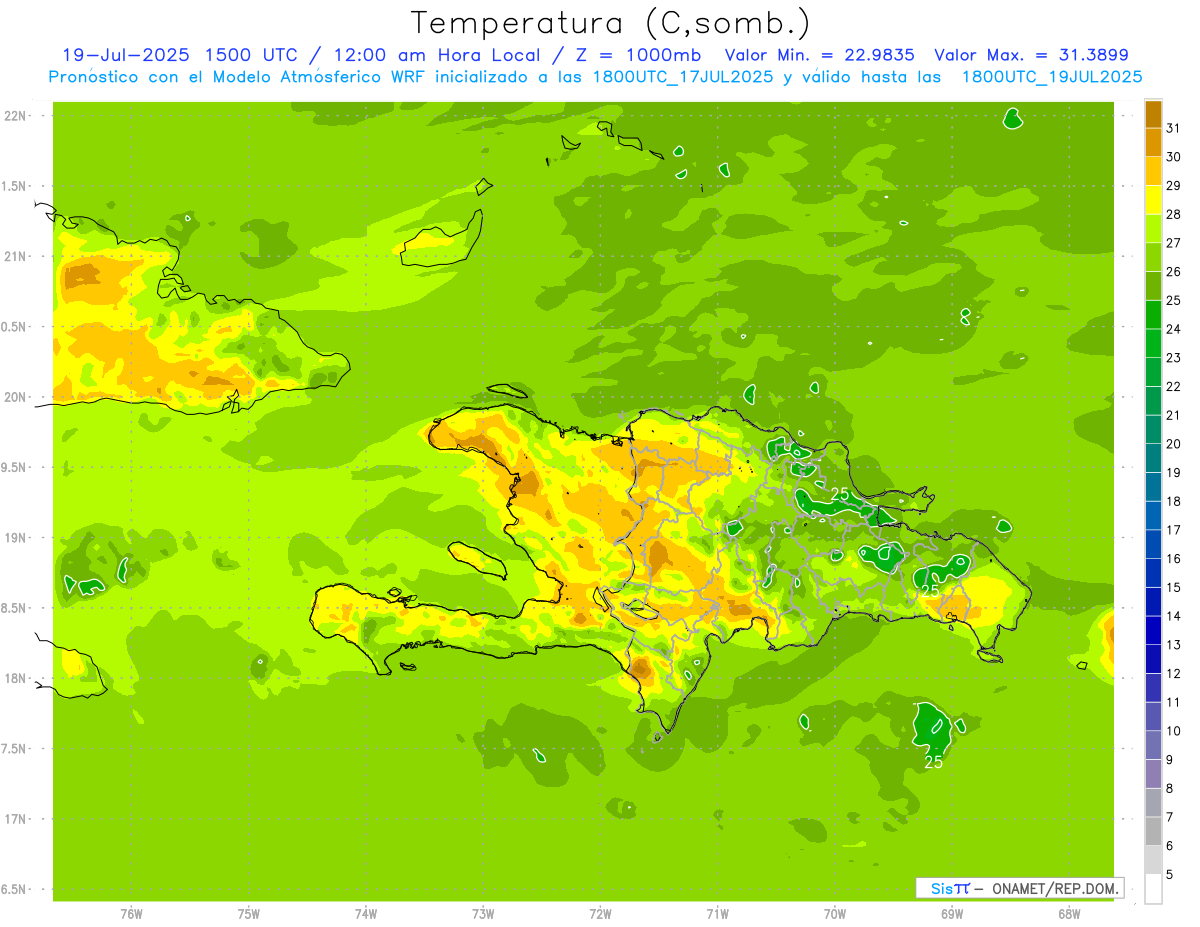Click the 'Valor Min. = 22.9835' readout
Screen dimensions: 1200x927
point(819,55)
